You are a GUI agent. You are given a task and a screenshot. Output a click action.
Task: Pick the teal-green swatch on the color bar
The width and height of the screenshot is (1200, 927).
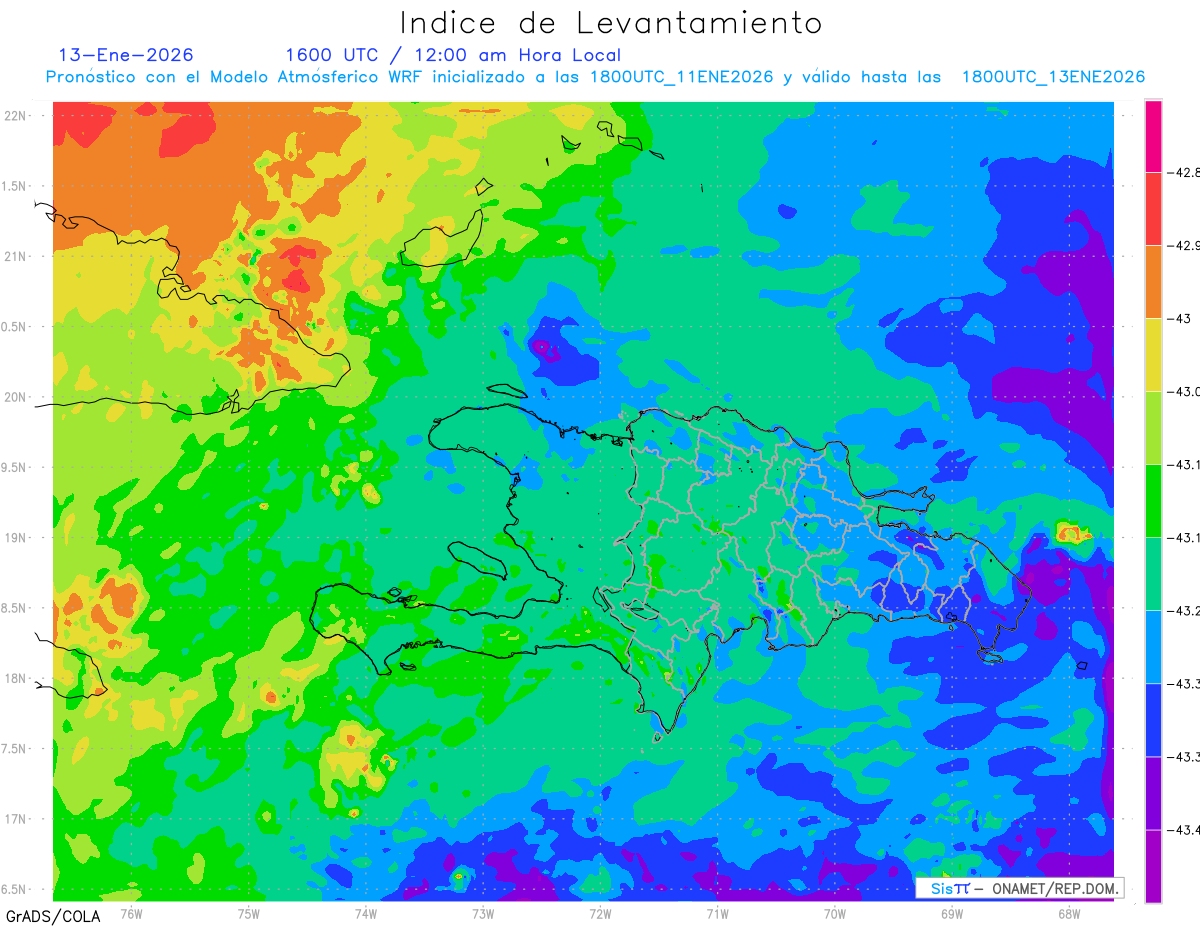[1153, 574]
